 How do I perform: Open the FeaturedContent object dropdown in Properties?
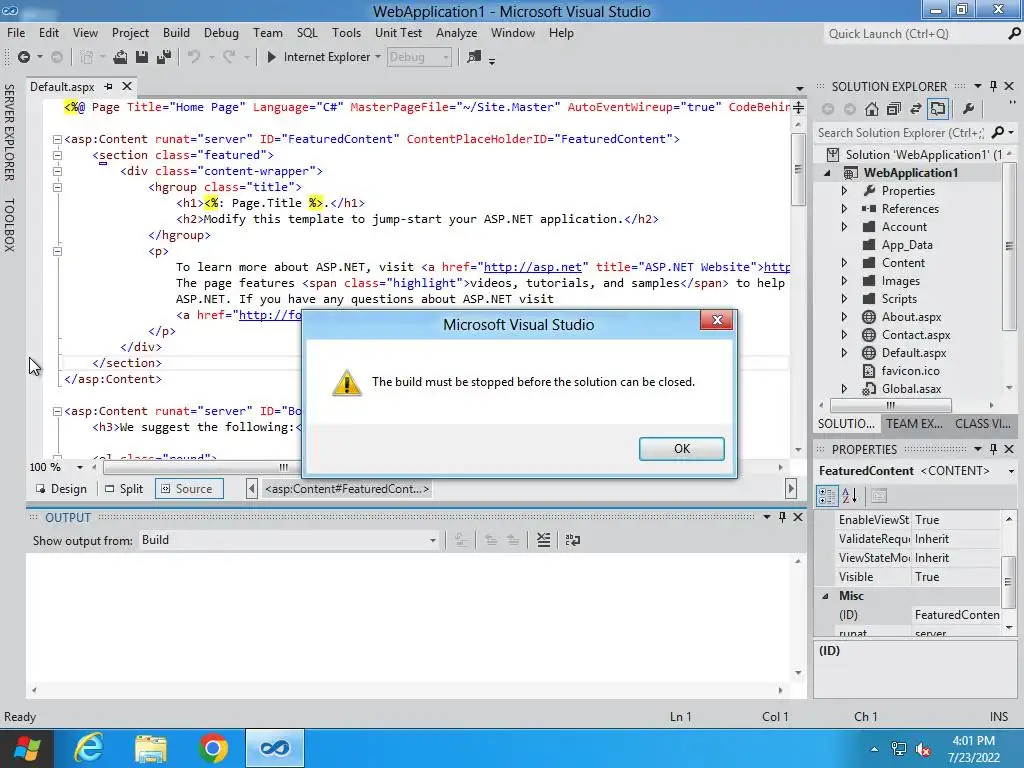[1011, 471]
